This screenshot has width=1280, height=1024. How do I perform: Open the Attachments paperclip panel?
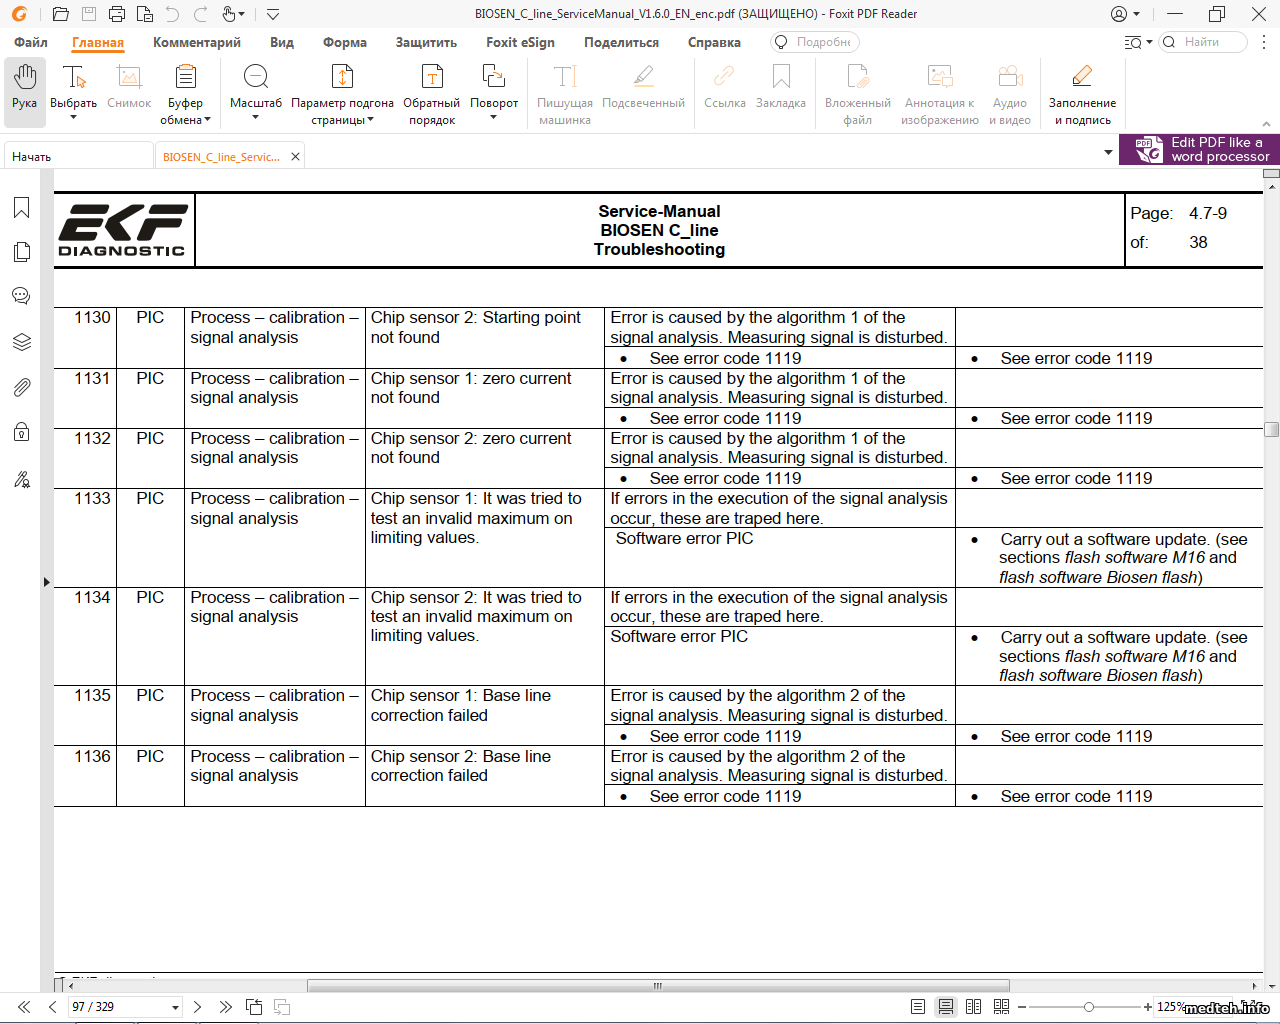22,387
